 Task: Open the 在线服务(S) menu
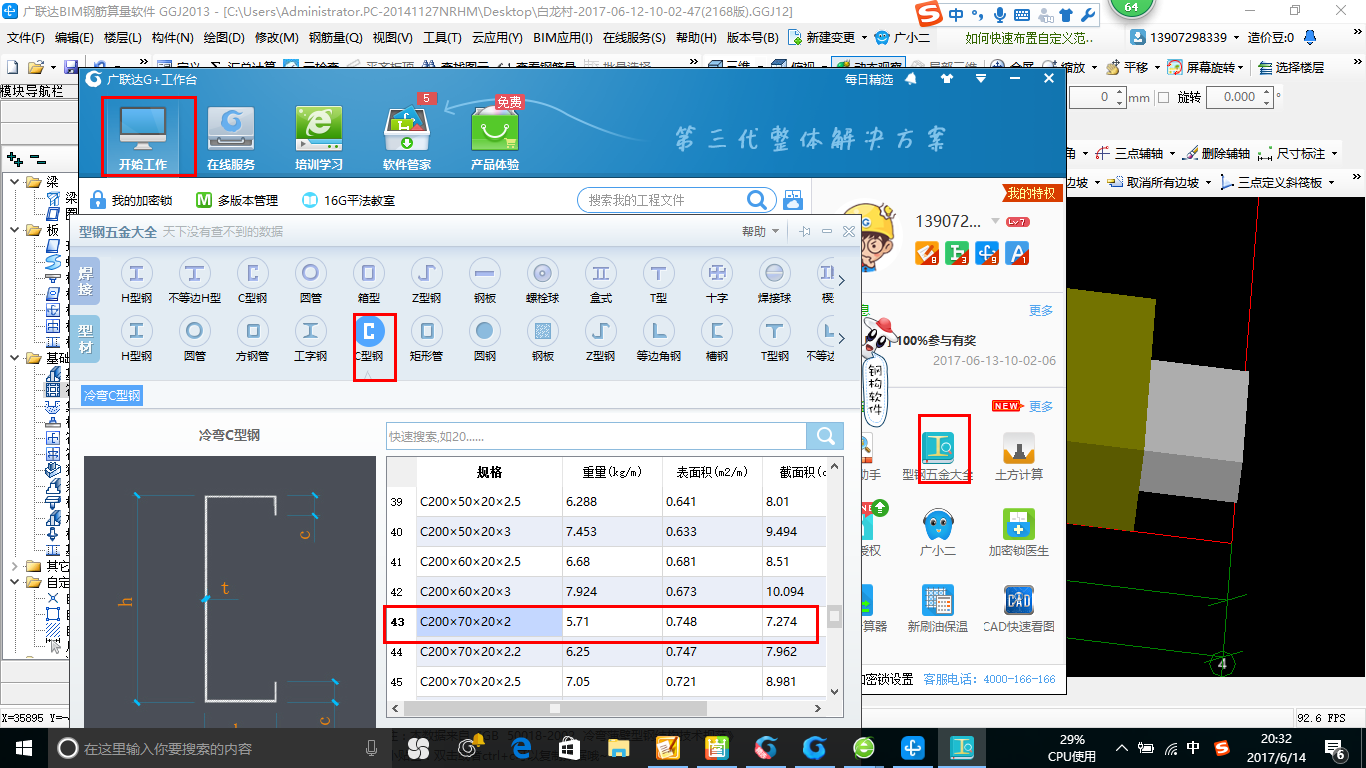tap(634, 37)
